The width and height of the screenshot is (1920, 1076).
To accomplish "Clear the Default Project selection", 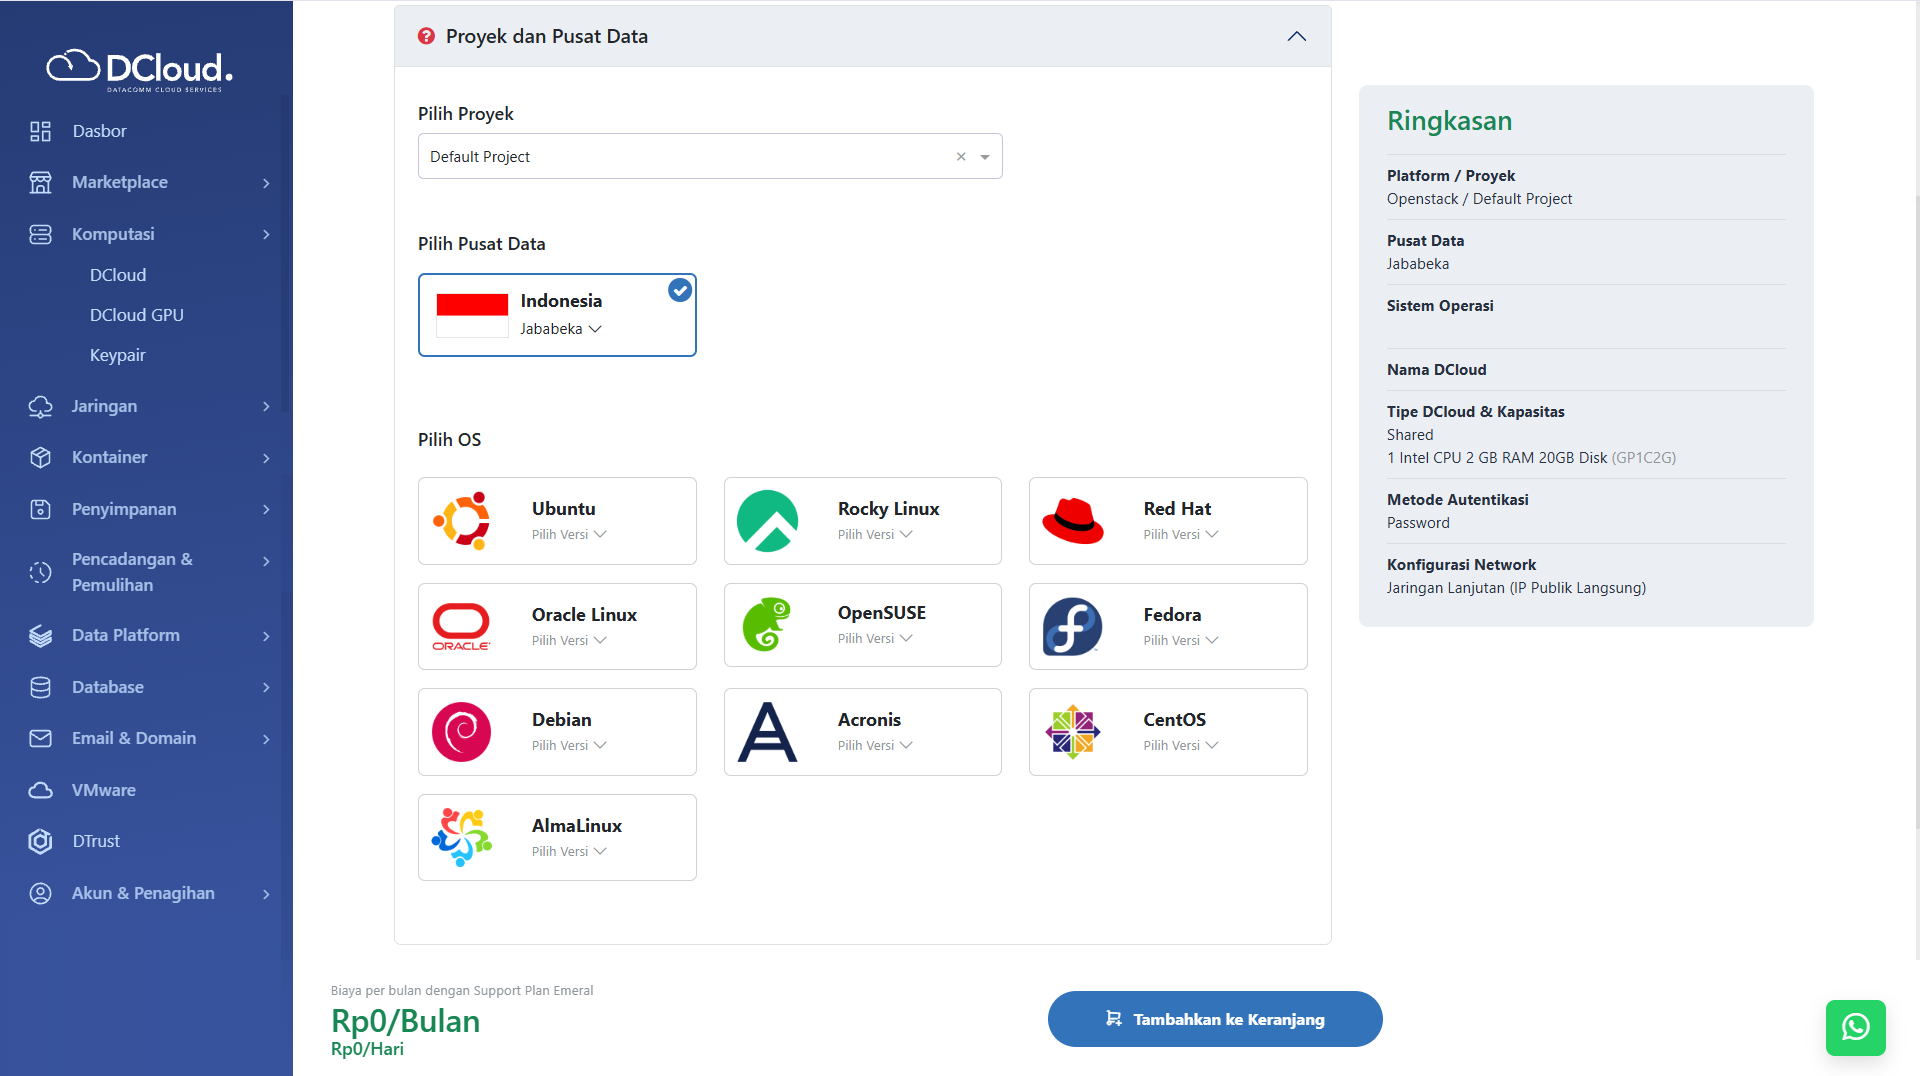I will pyautogui.click(x=961, y=157).
